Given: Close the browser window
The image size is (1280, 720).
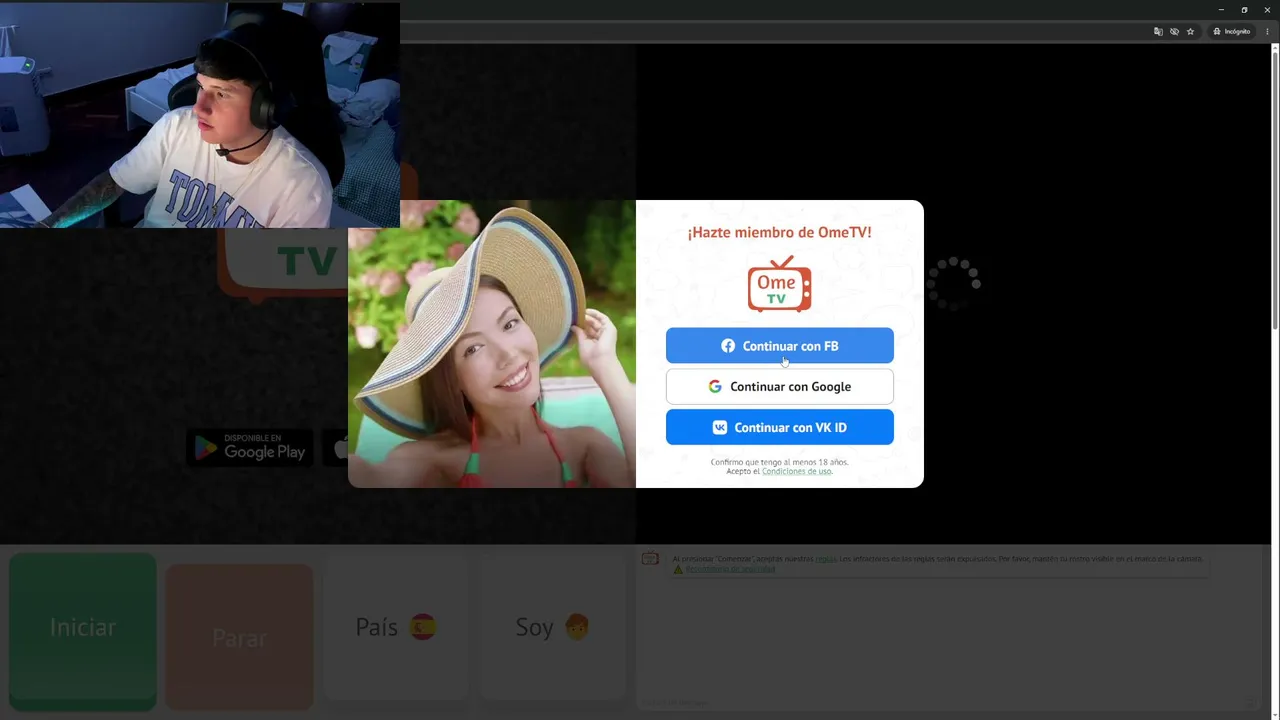Looking at the screenshot, I should coord(1267,10).
